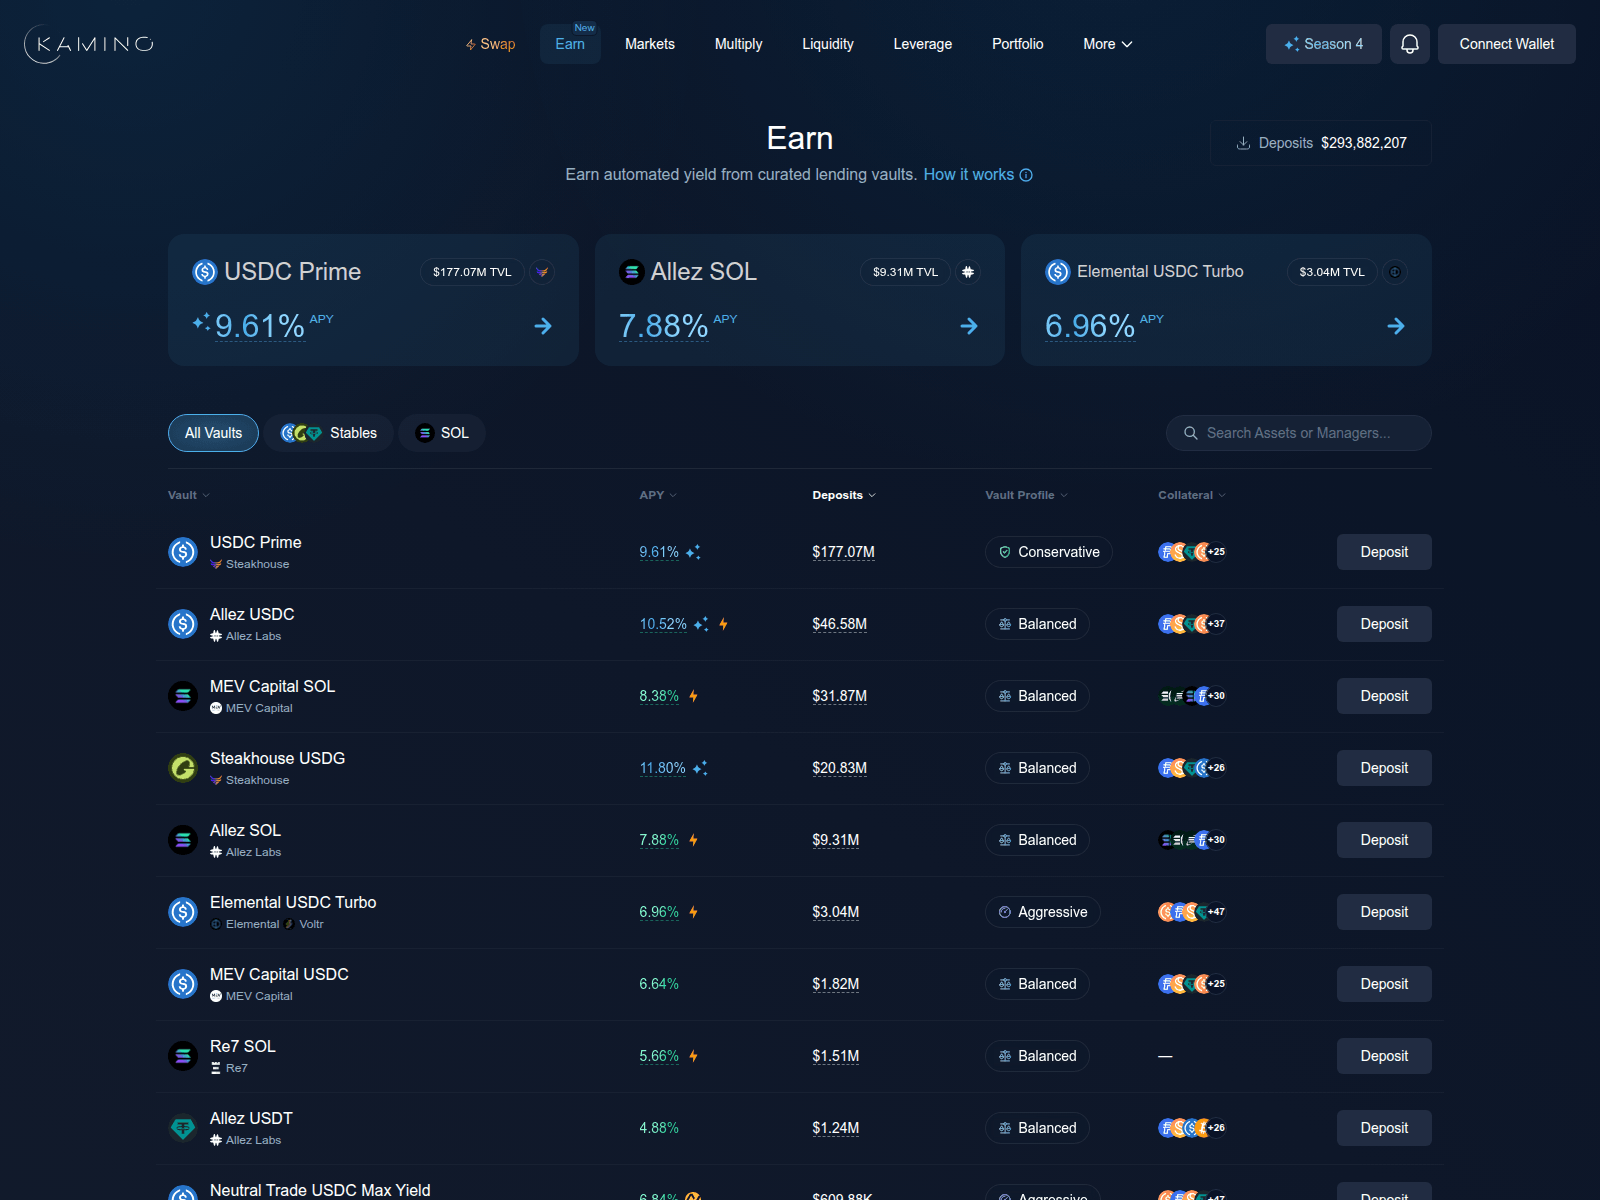Filter vaults by Stables
This screenshot has width=1600, height=1200.
click(328, 433)
